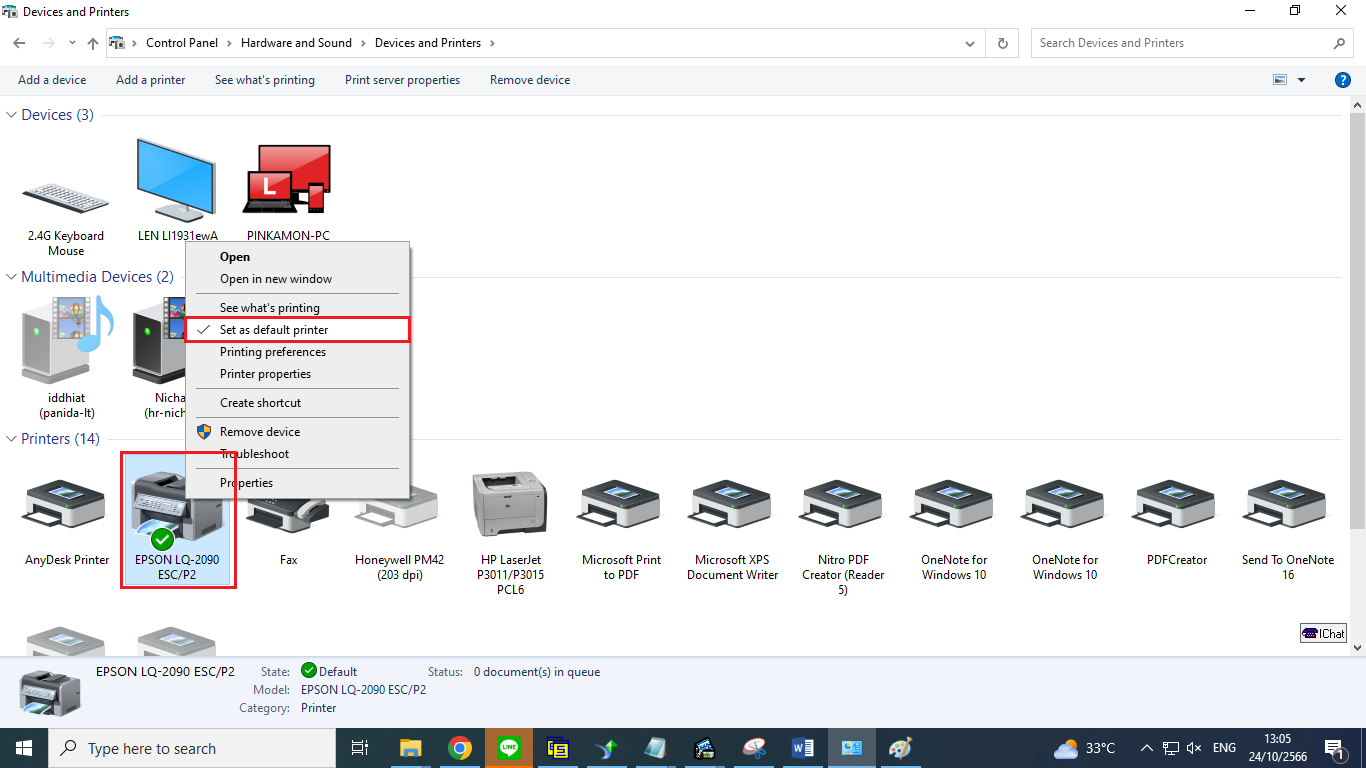Open Google Chrome from the taskbar
1366x768 pixels.
[x=460, y=748]
